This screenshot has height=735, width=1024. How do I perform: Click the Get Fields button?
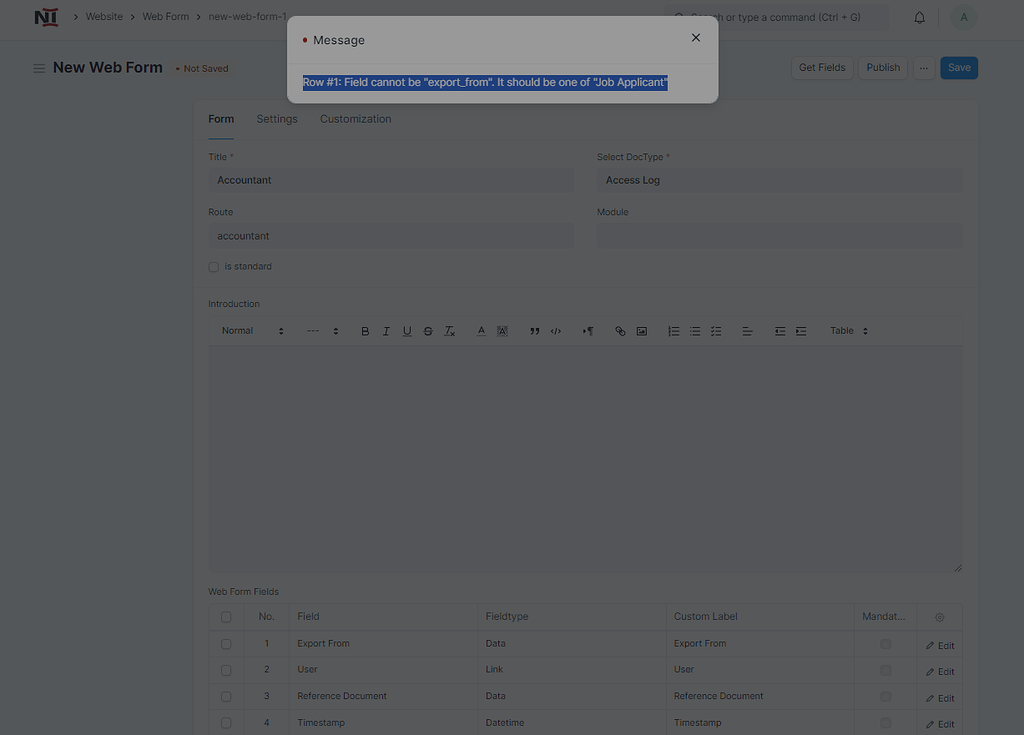[821, 67]
